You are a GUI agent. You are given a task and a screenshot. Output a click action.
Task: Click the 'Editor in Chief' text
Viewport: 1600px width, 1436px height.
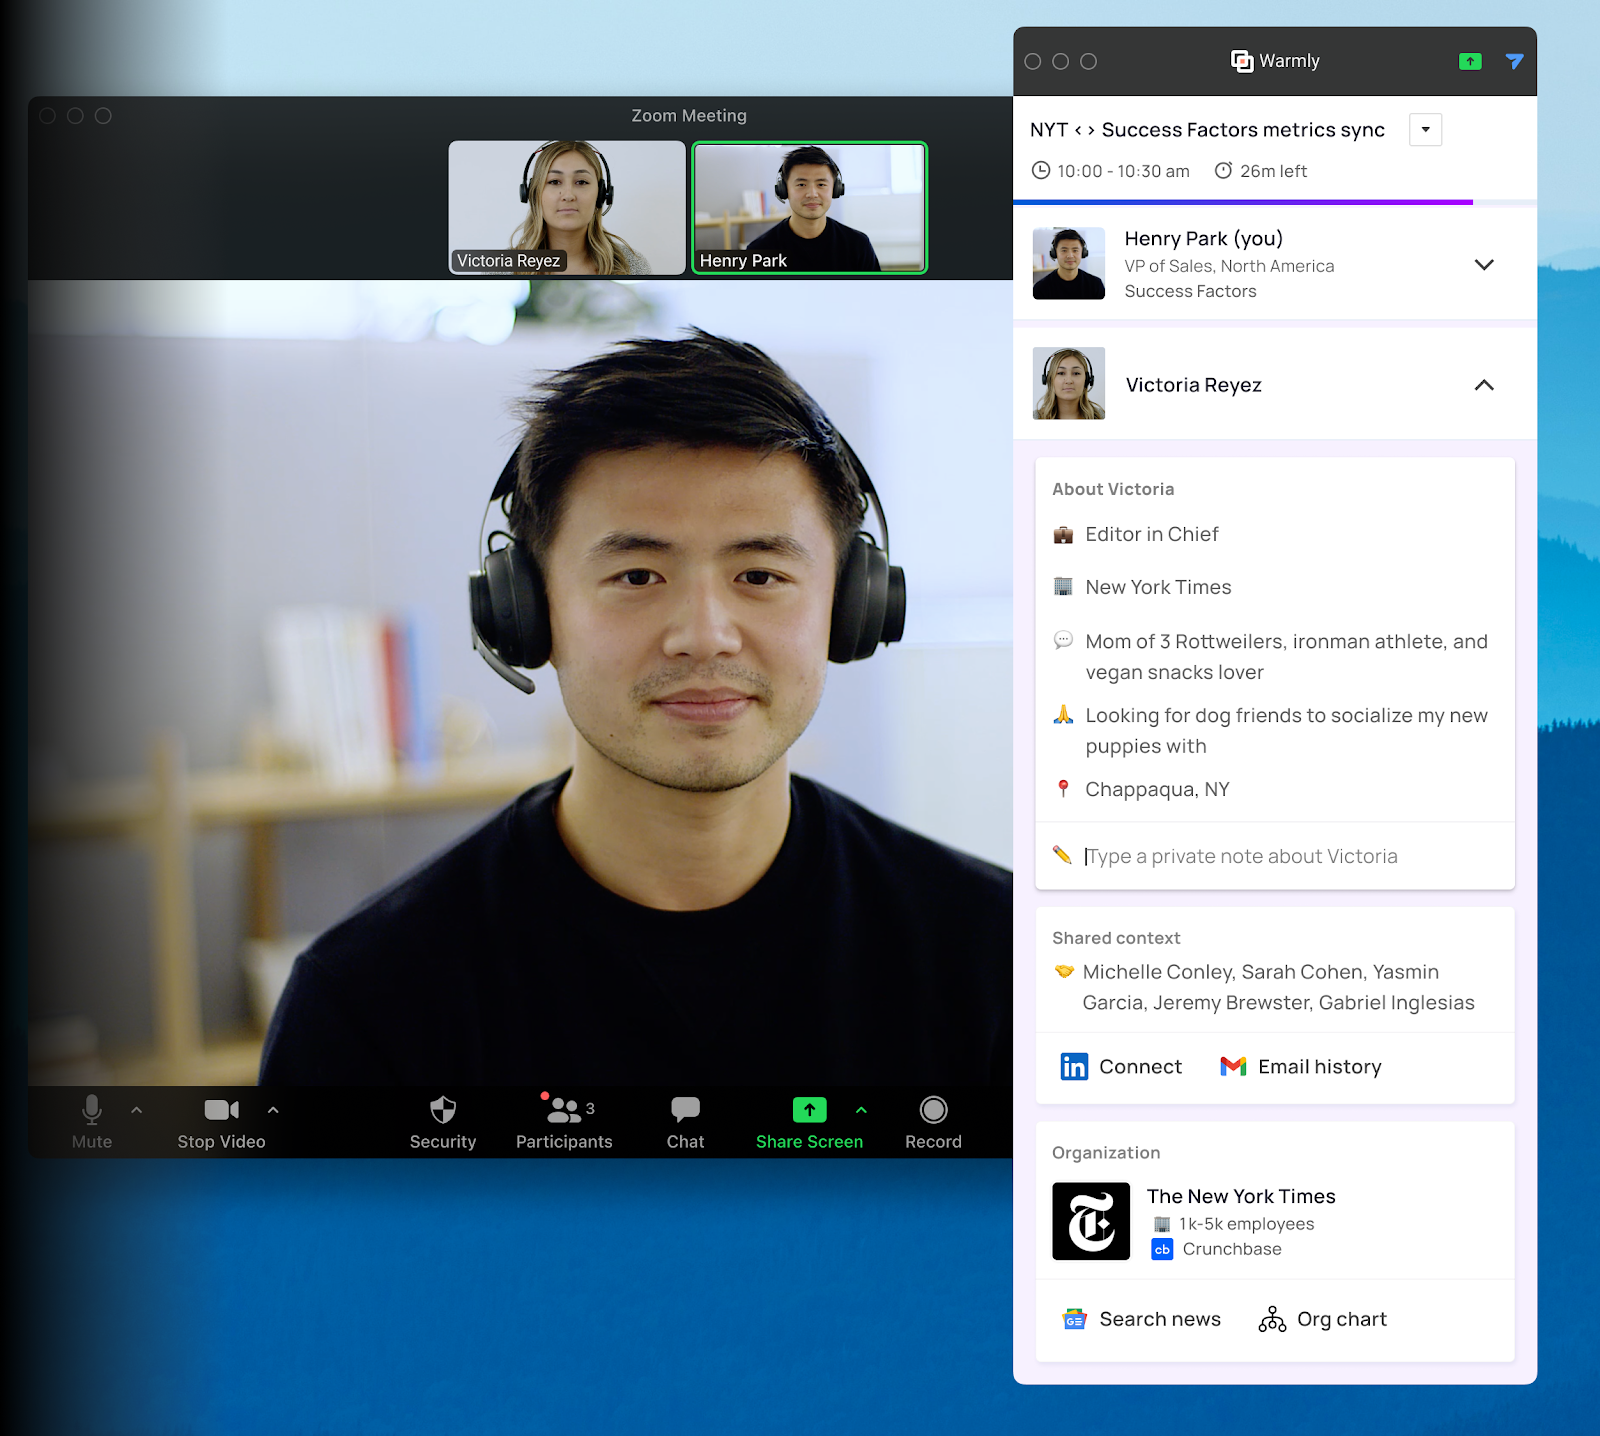[1152, 534]
